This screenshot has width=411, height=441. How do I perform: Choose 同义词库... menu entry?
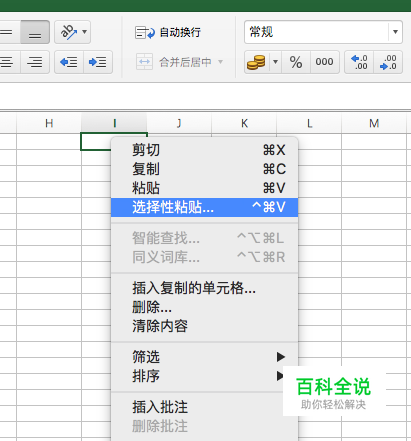click(x=204, y=257)
